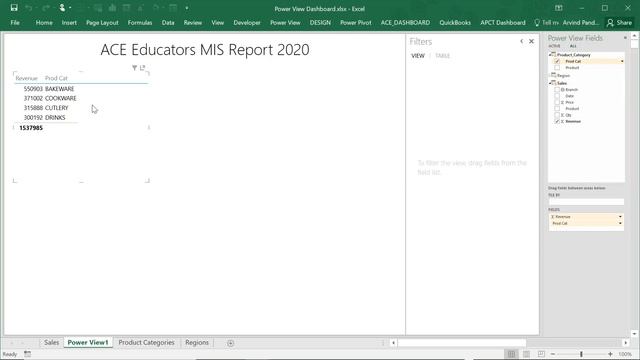Viewport: 640px width, 360px height.
Task: Open the Formulas ribbon tab
Action: click(140, 23)
